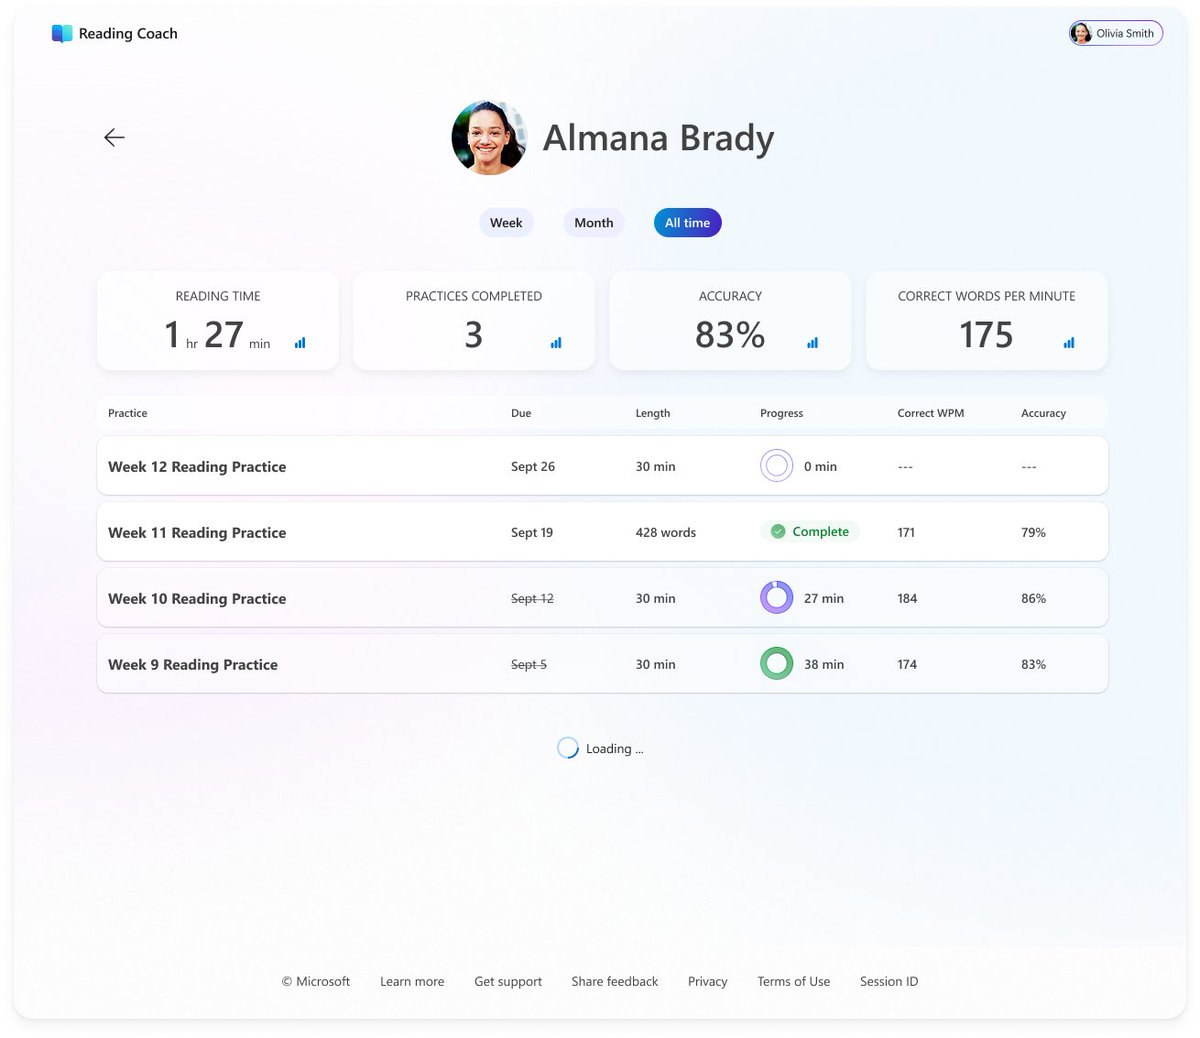1200x1038 pixels.
Task: Click the 83% accuracy value in Week 9 row
Action: (1034, 664)
